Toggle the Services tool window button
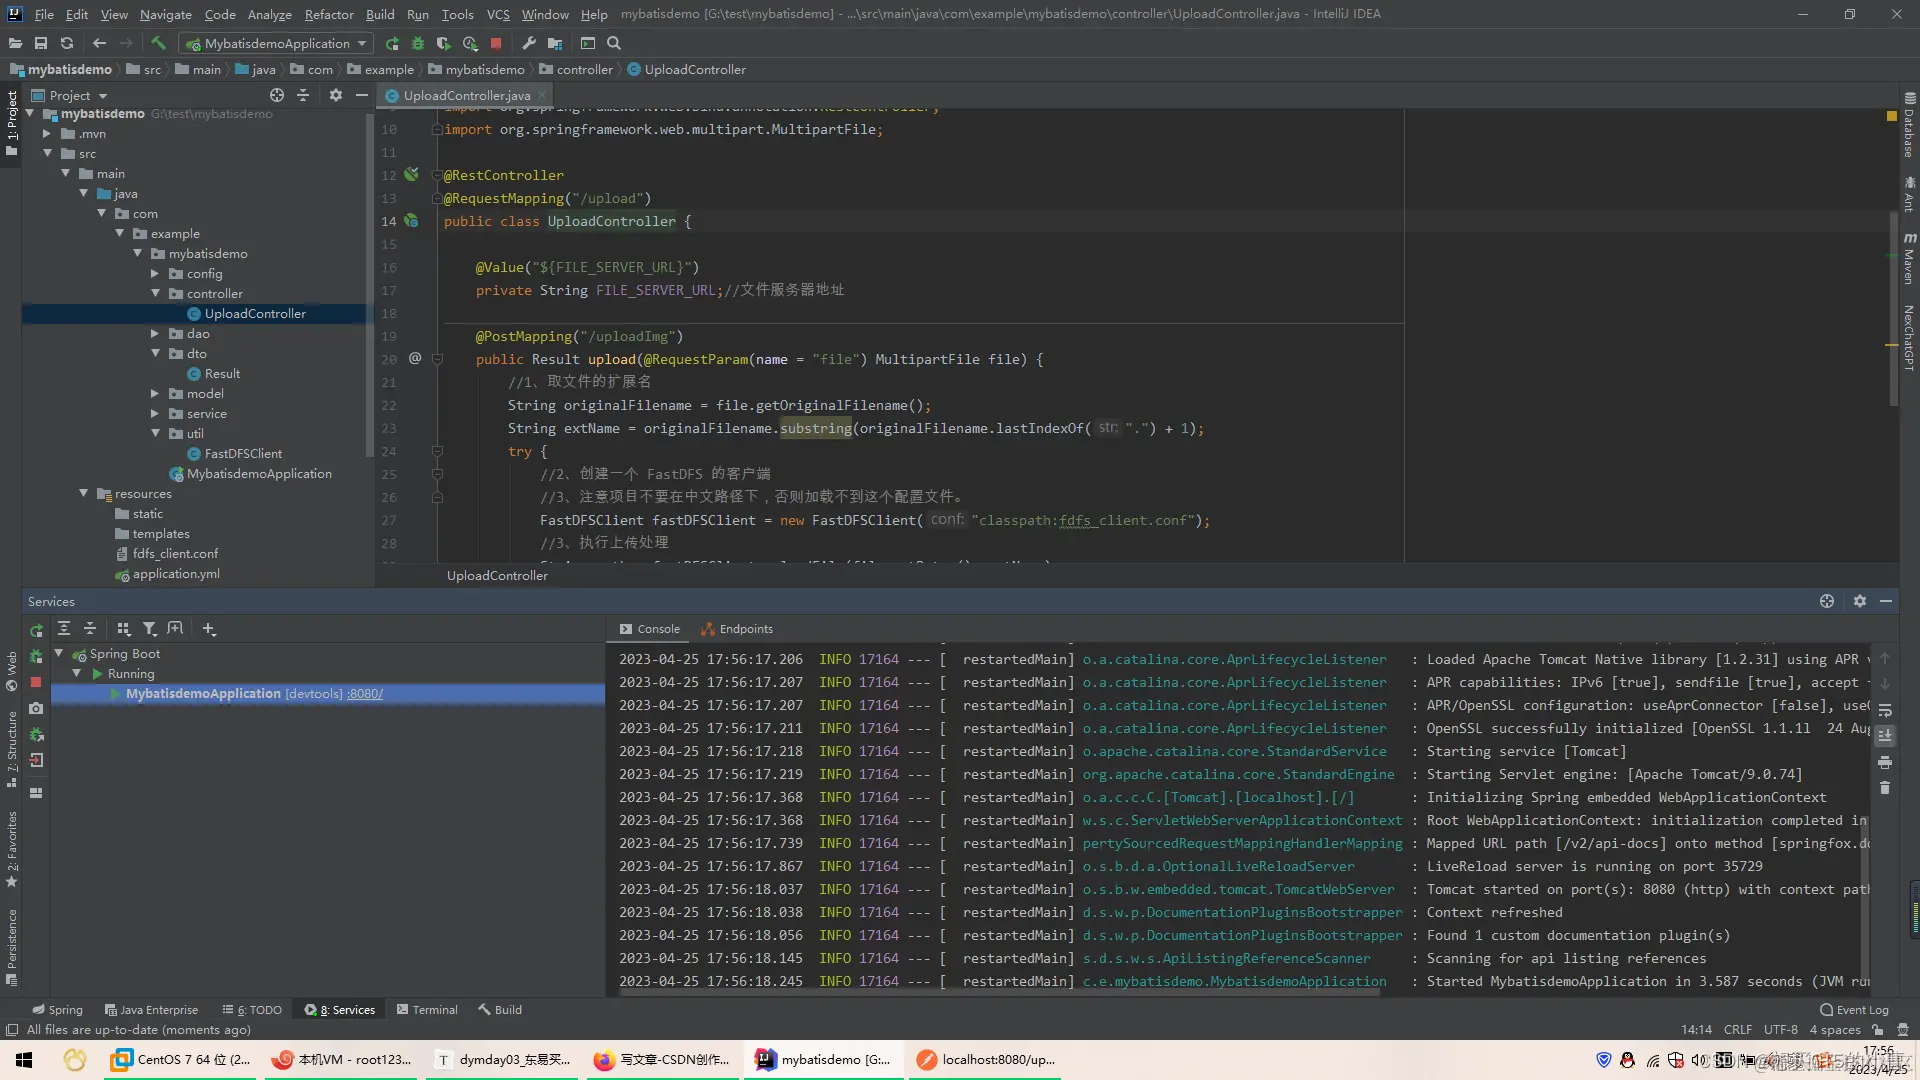Image resolution: width=1920 pixels, height=1080 pixels. [x=341, y=1010]
